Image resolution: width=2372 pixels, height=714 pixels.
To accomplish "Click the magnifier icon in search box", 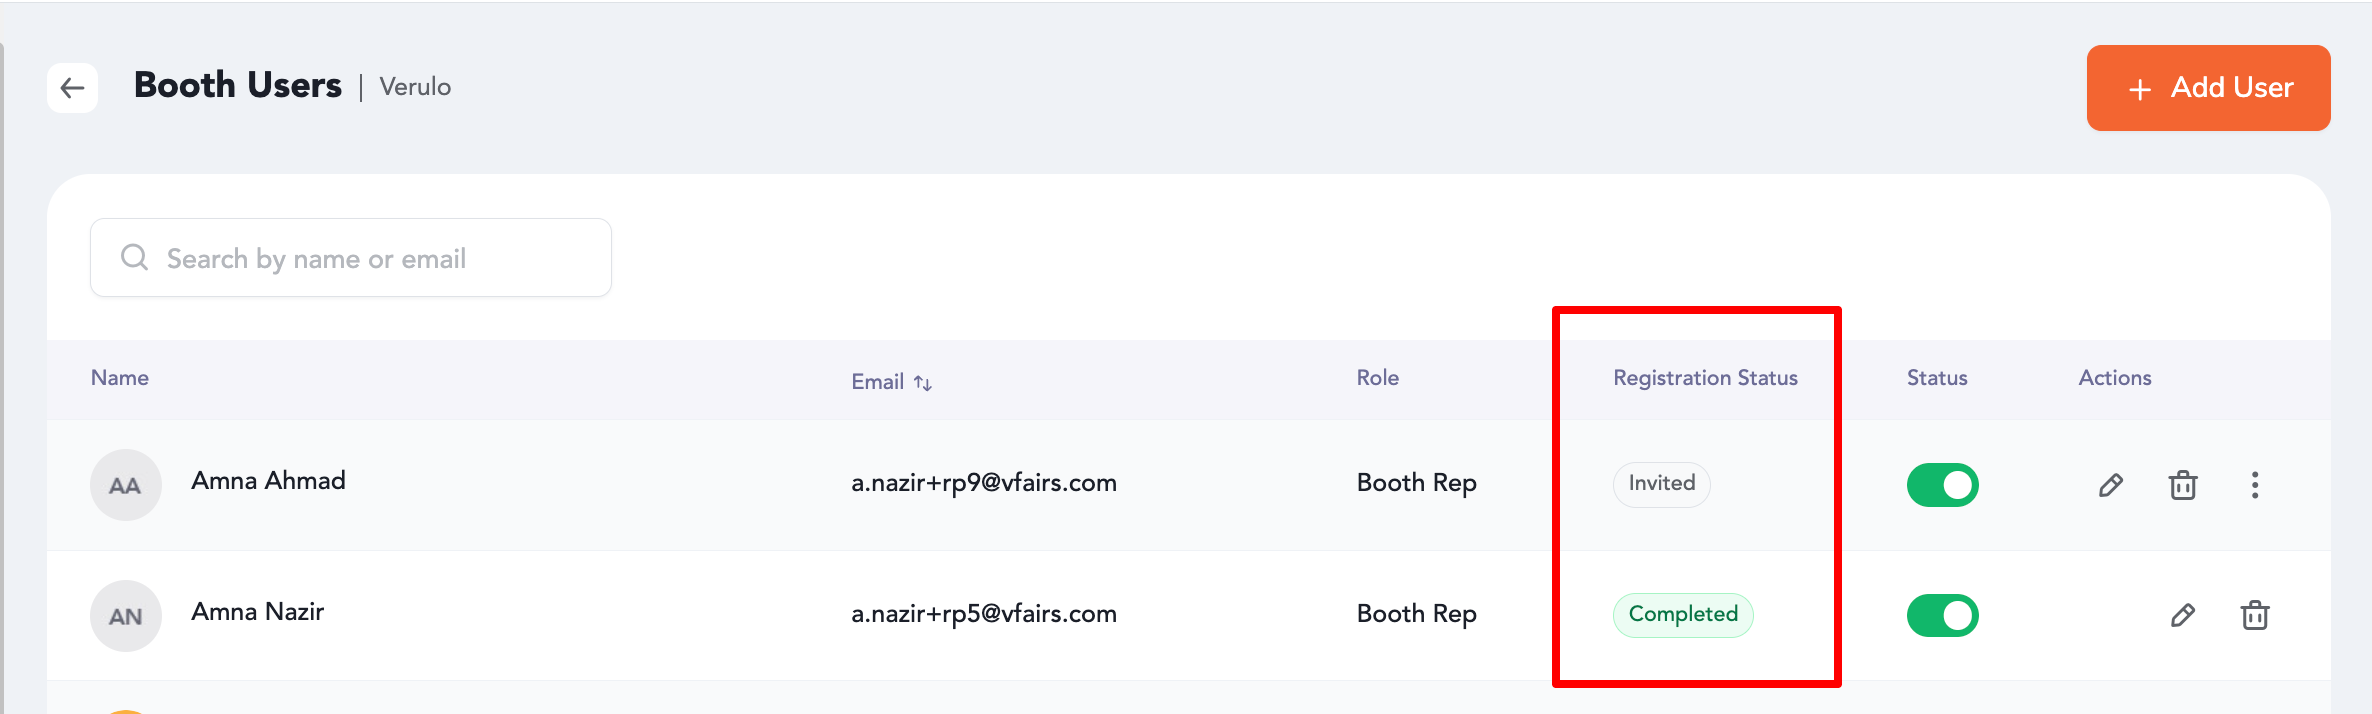I will (134, 258).
